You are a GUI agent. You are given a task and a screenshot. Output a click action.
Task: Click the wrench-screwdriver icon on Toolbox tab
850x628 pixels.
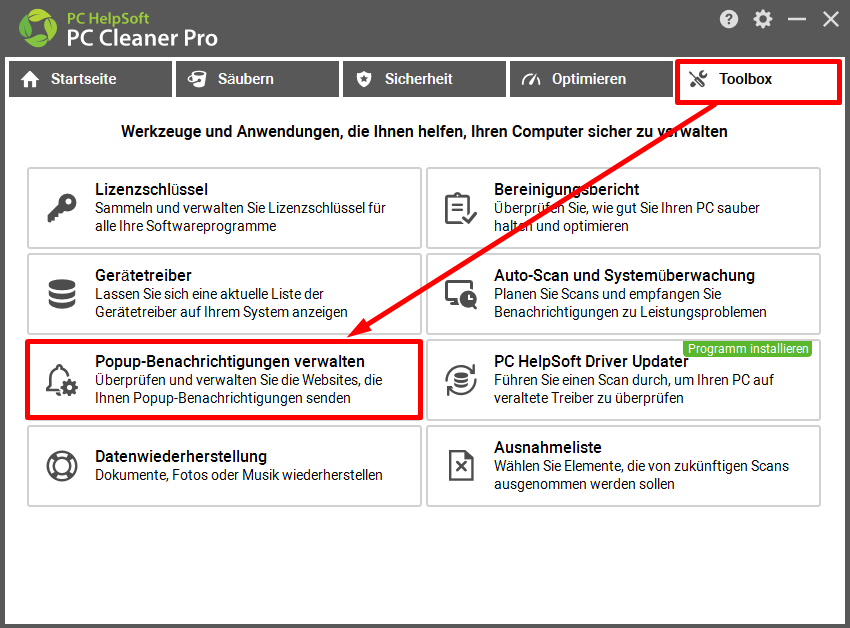click(698, 79)
